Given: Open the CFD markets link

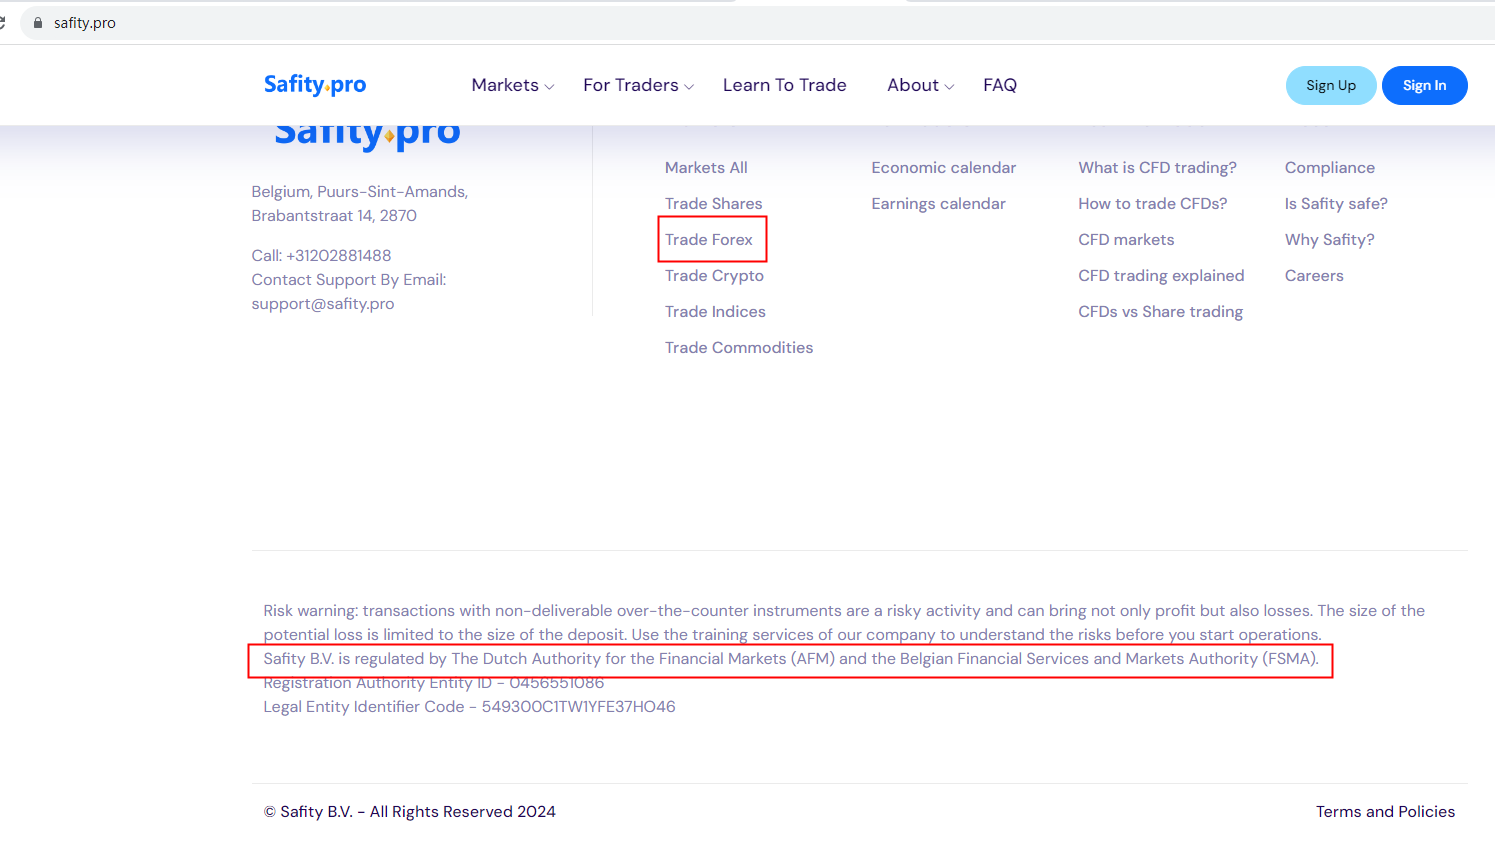Looking at the screenshot, I should (x=1127, y=240).
